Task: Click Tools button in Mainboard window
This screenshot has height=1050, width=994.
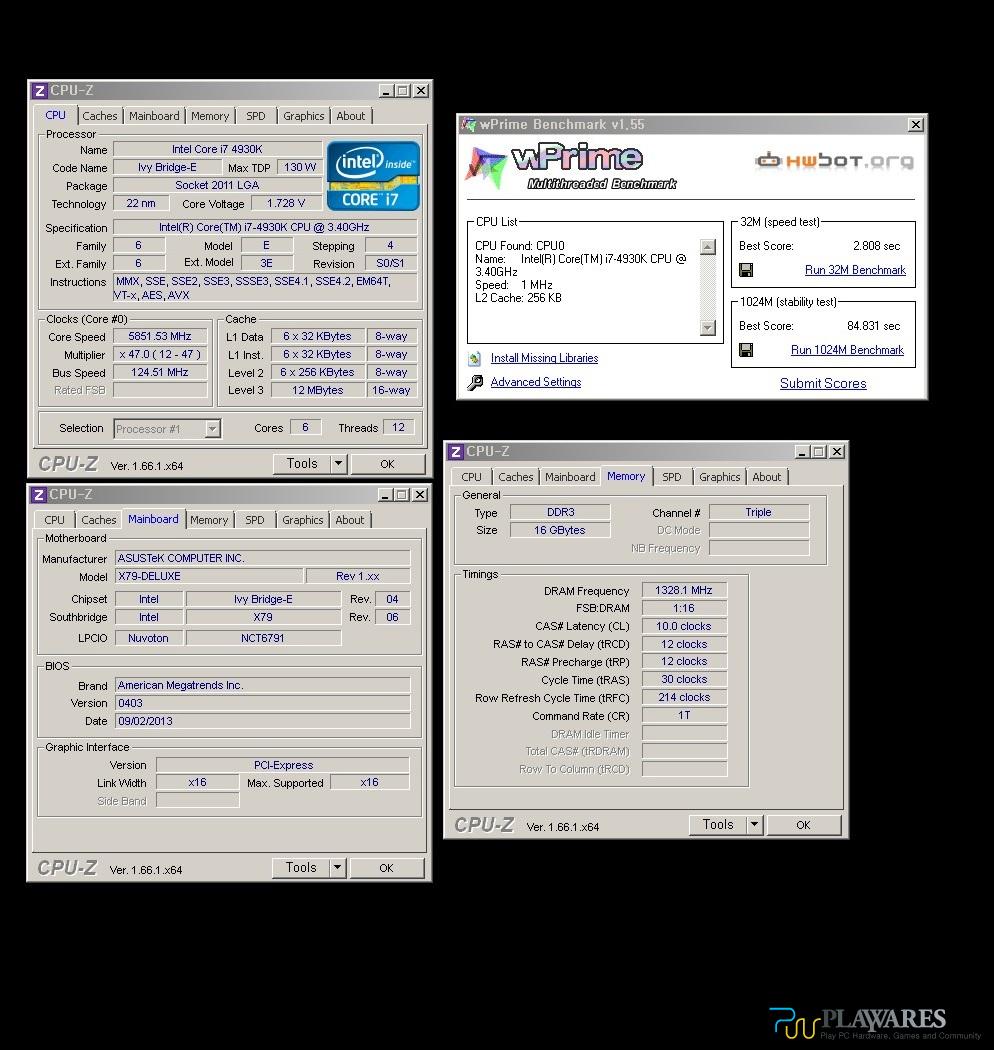Action: (301, 867)
